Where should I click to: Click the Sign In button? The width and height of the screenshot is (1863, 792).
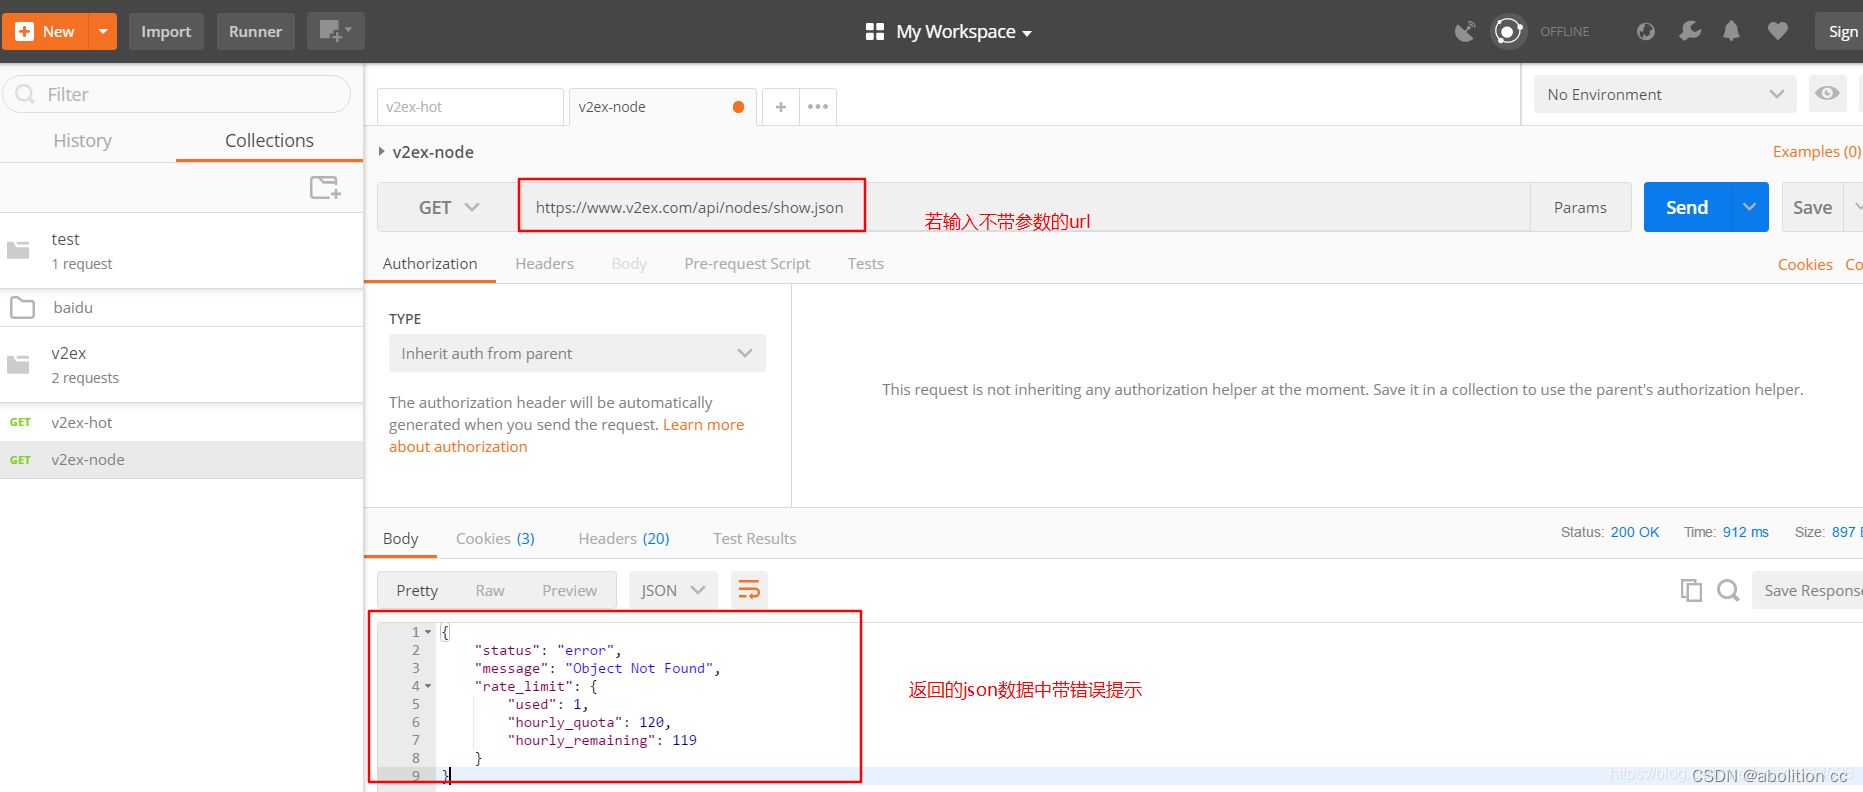pos(1840,31)
